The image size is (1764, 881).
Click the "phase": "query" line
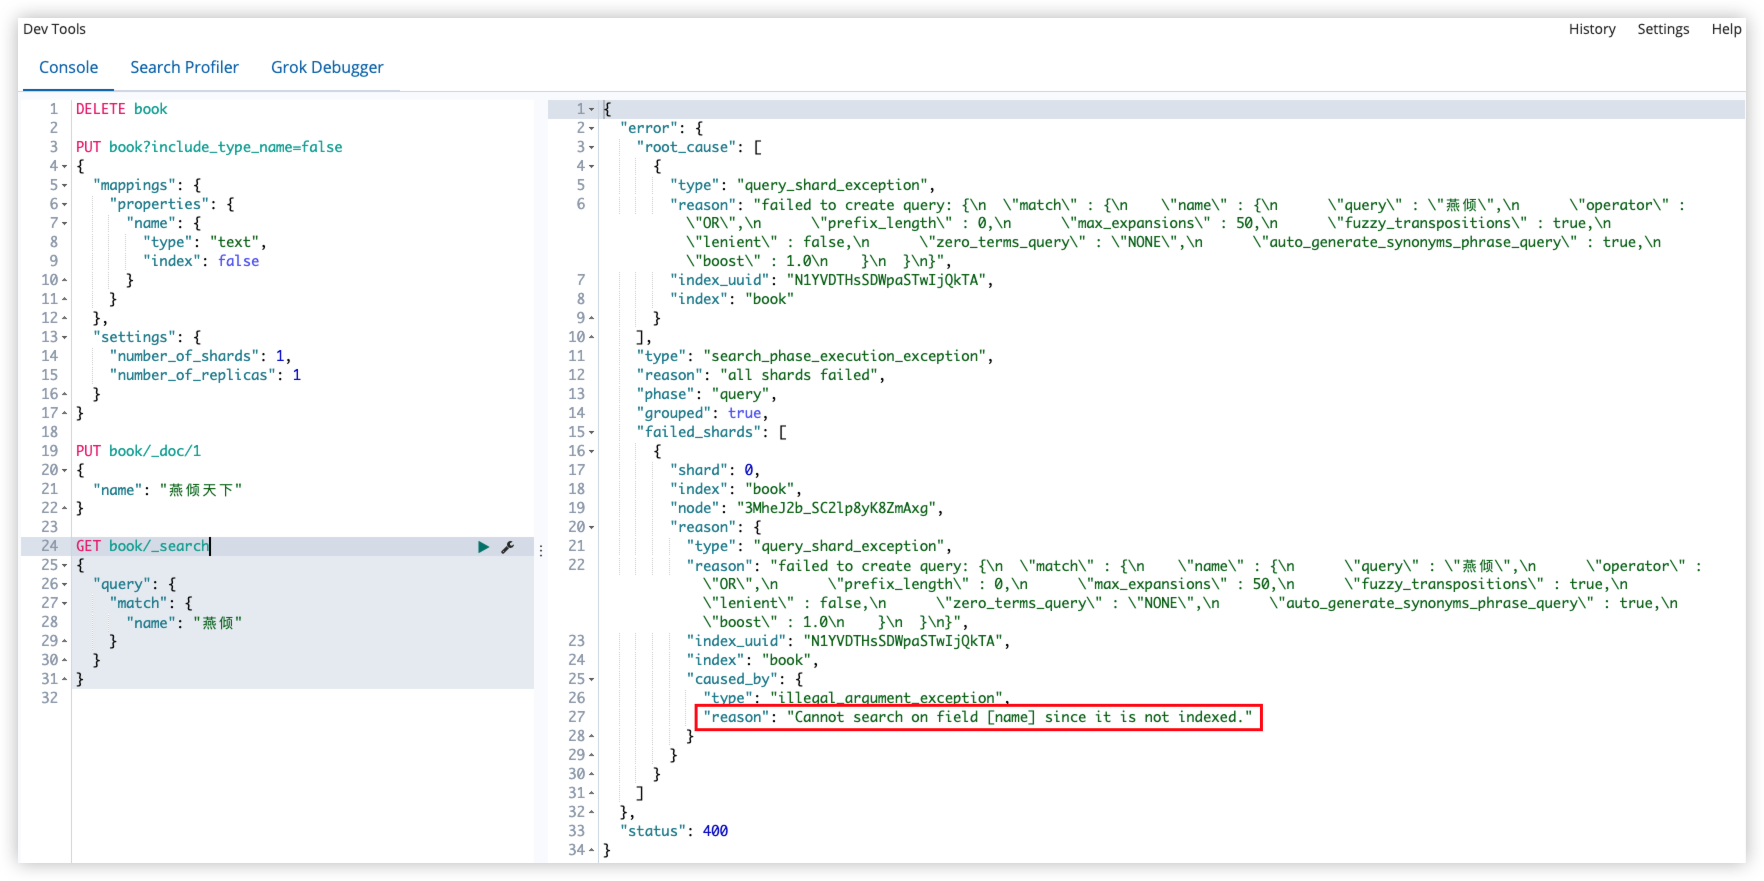(707, 394)
